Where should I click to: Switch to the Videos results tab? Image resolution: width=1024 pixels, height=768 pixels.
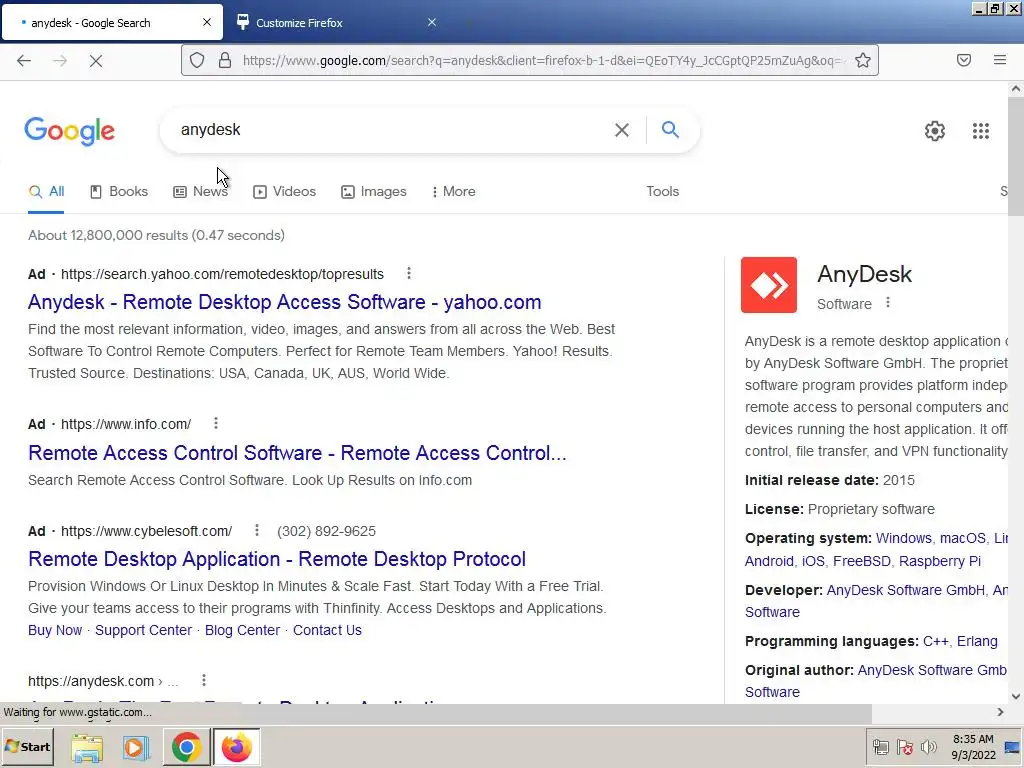pos(284,191)
